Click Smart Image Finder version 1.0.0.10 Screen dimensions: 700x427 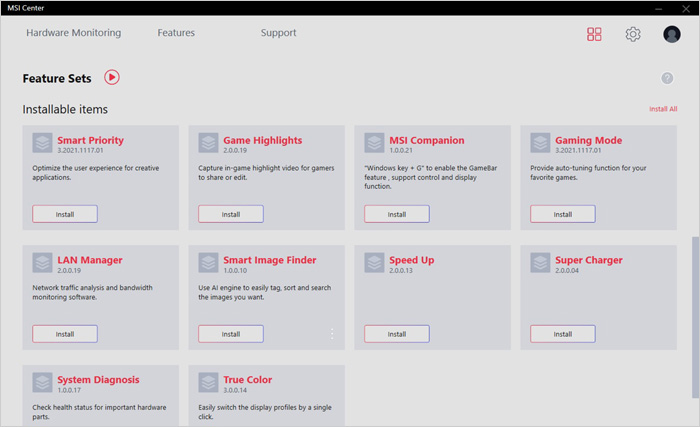[235, 270]
